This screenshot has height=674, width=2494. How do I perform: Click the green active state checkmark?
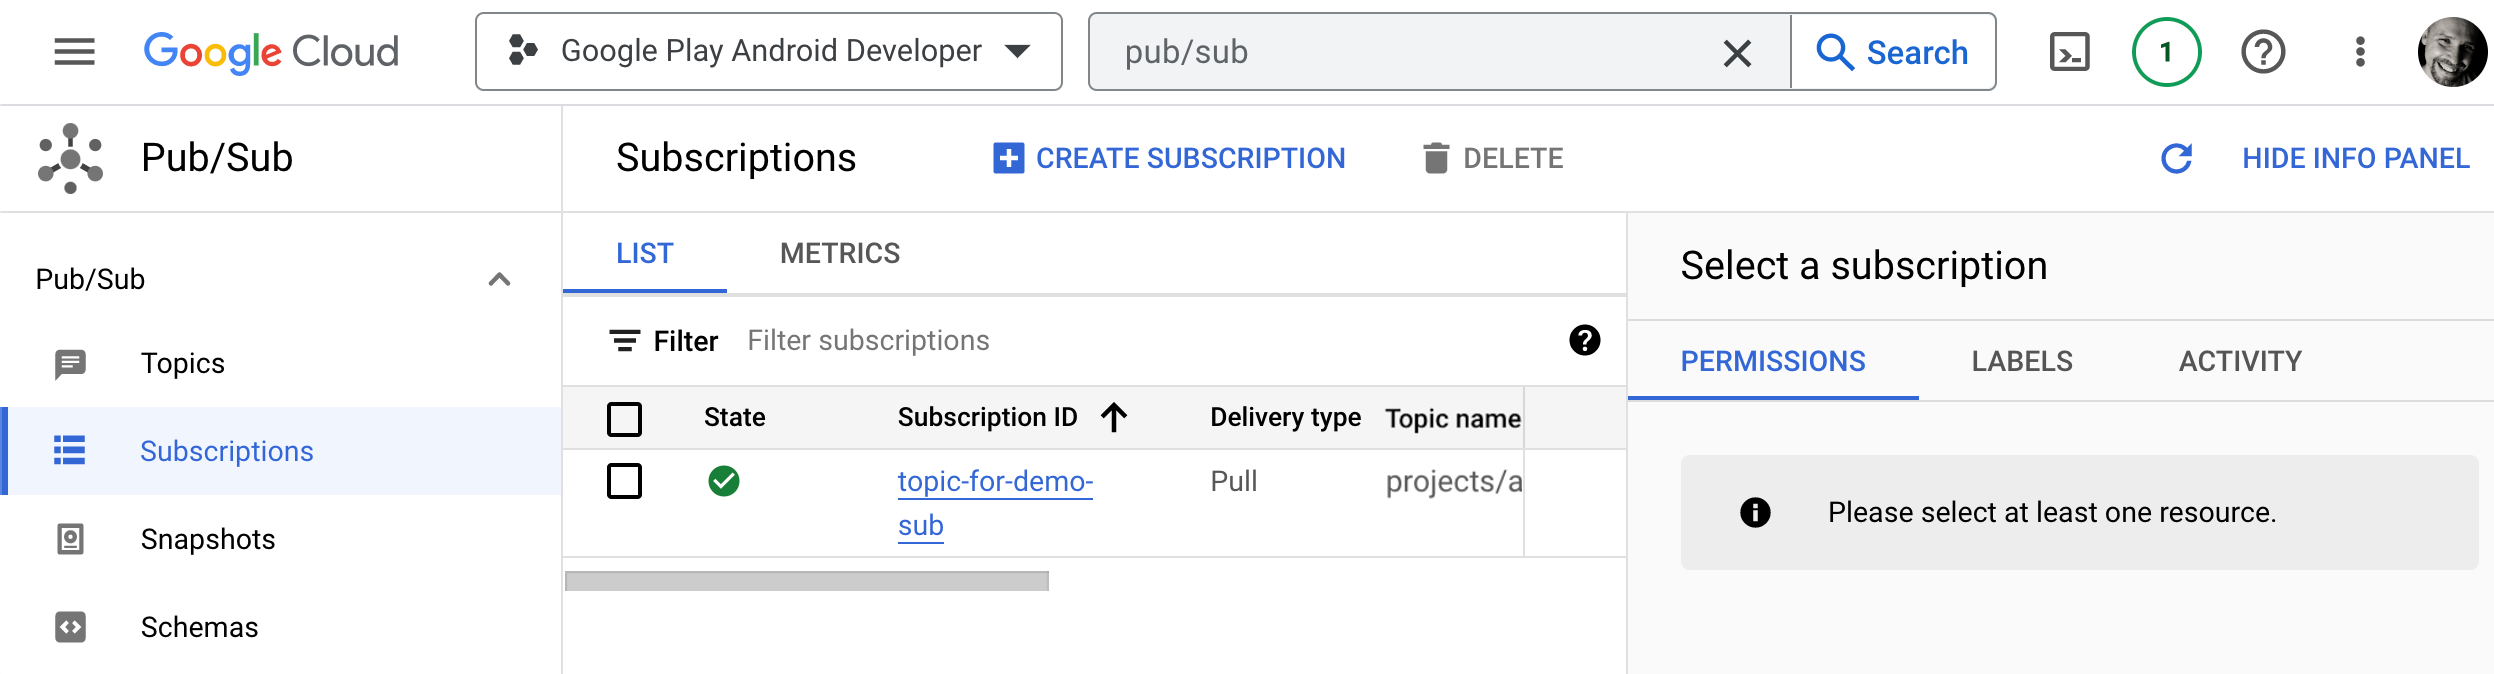[x=724, y=481]
